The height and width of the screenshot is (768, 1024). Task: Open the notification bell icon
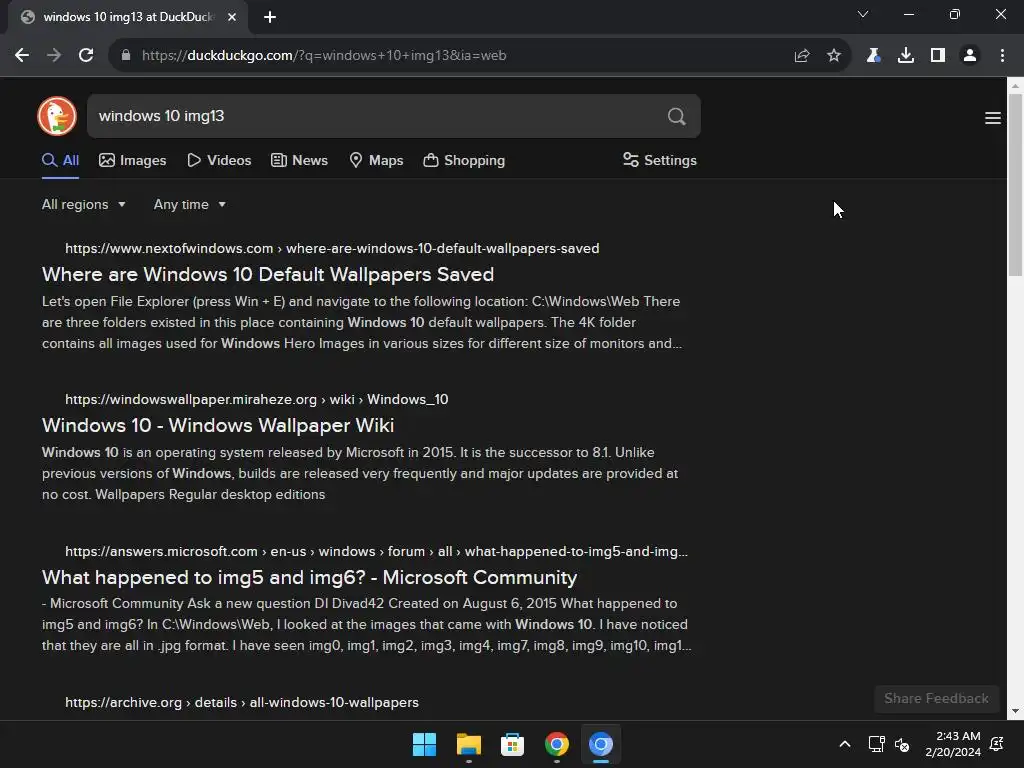(997, 744)
